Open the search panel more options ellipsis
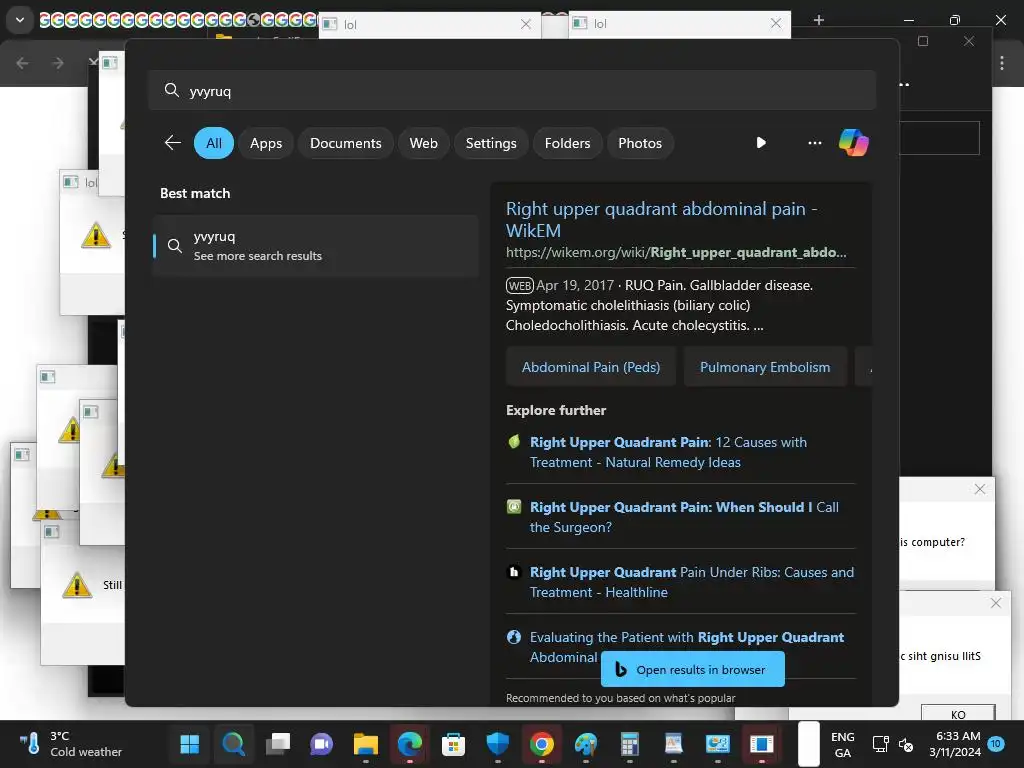 pos(814,143)
